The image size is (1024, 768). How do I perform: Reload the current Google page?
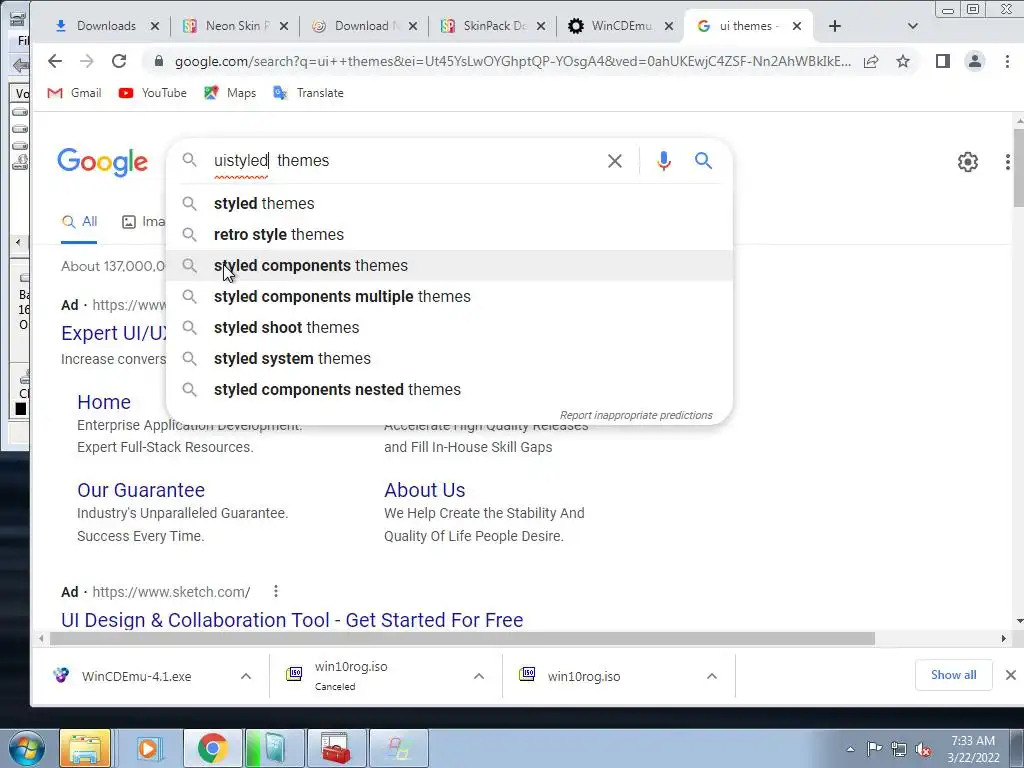pyautogui.click(x=119, y=61)
